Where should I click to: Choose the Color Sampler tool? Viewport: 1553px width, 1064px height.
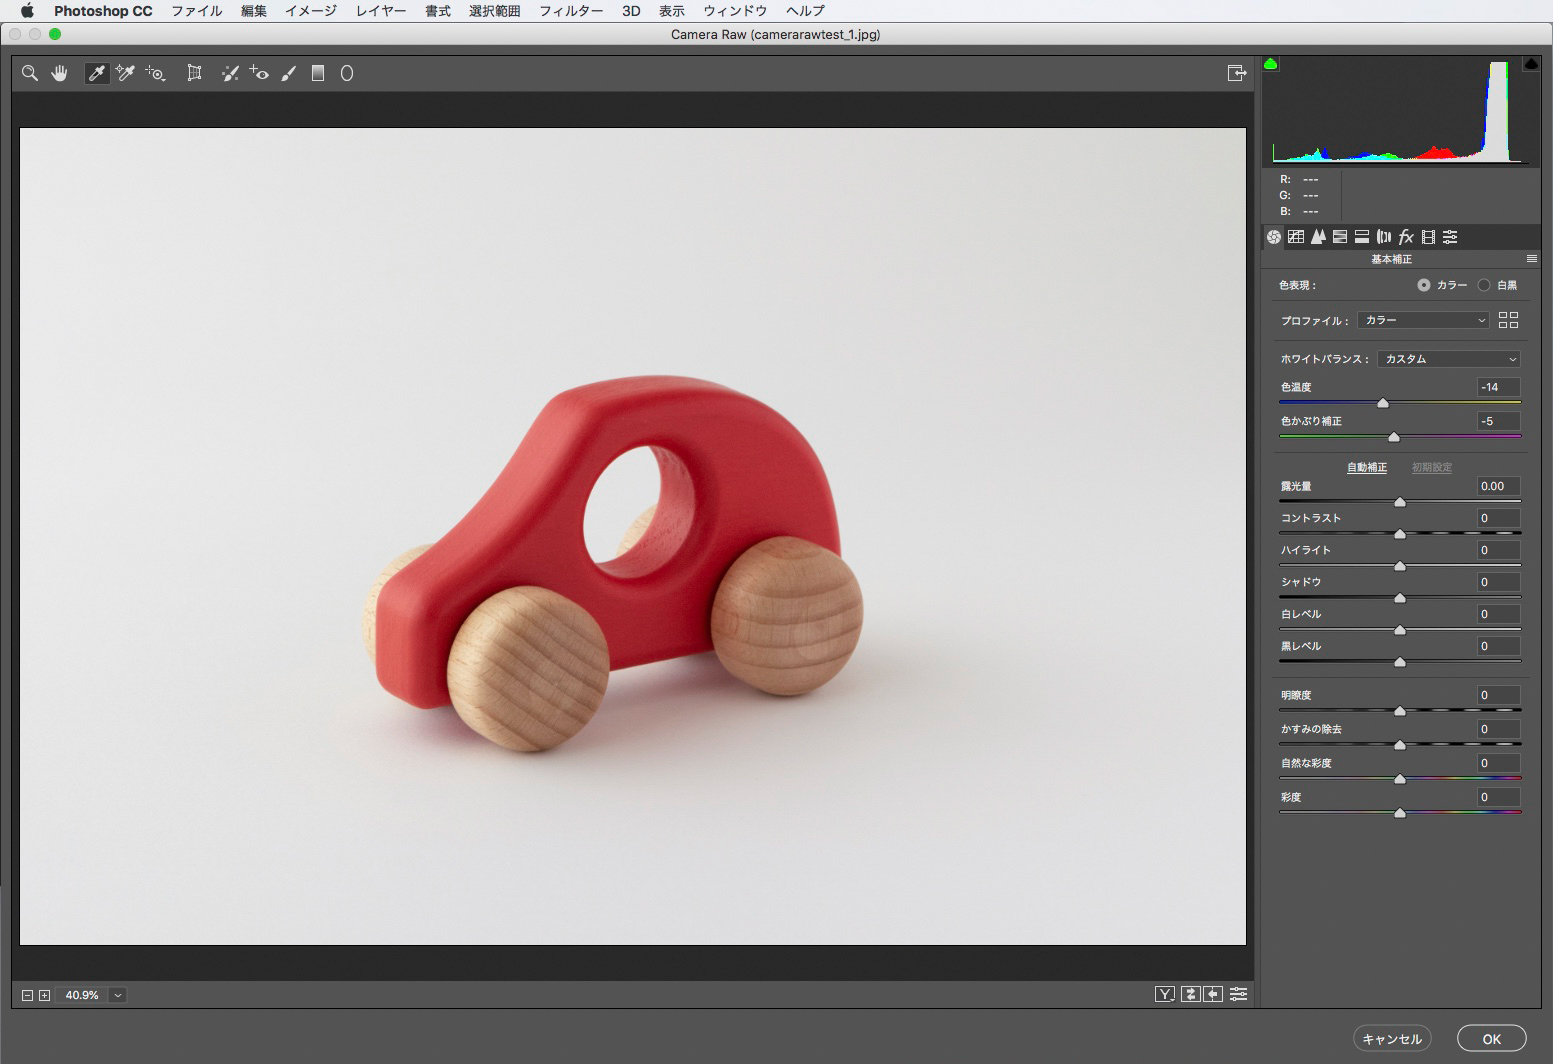[x=125, y=73]
